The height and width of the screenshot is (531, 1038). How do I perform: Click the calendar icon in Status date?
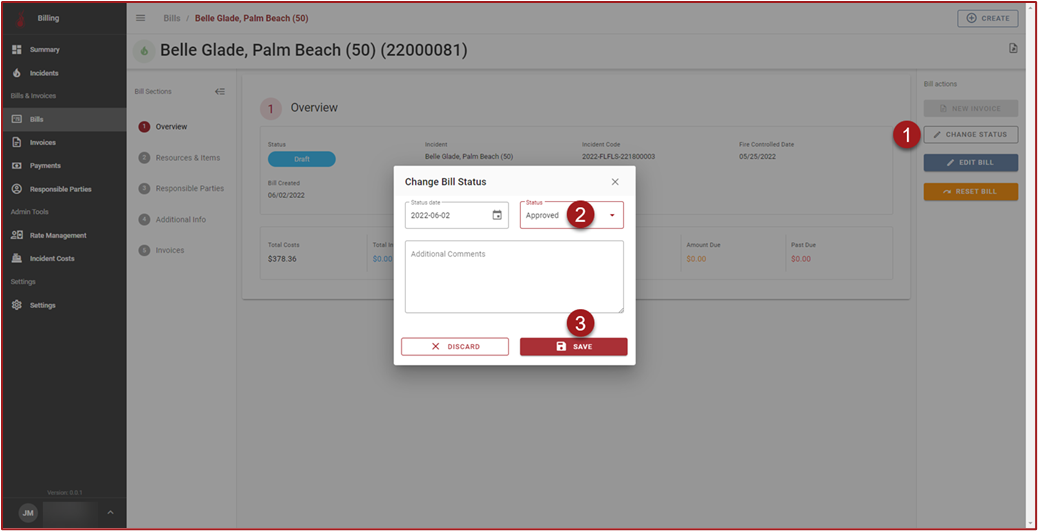click(497, 215)
